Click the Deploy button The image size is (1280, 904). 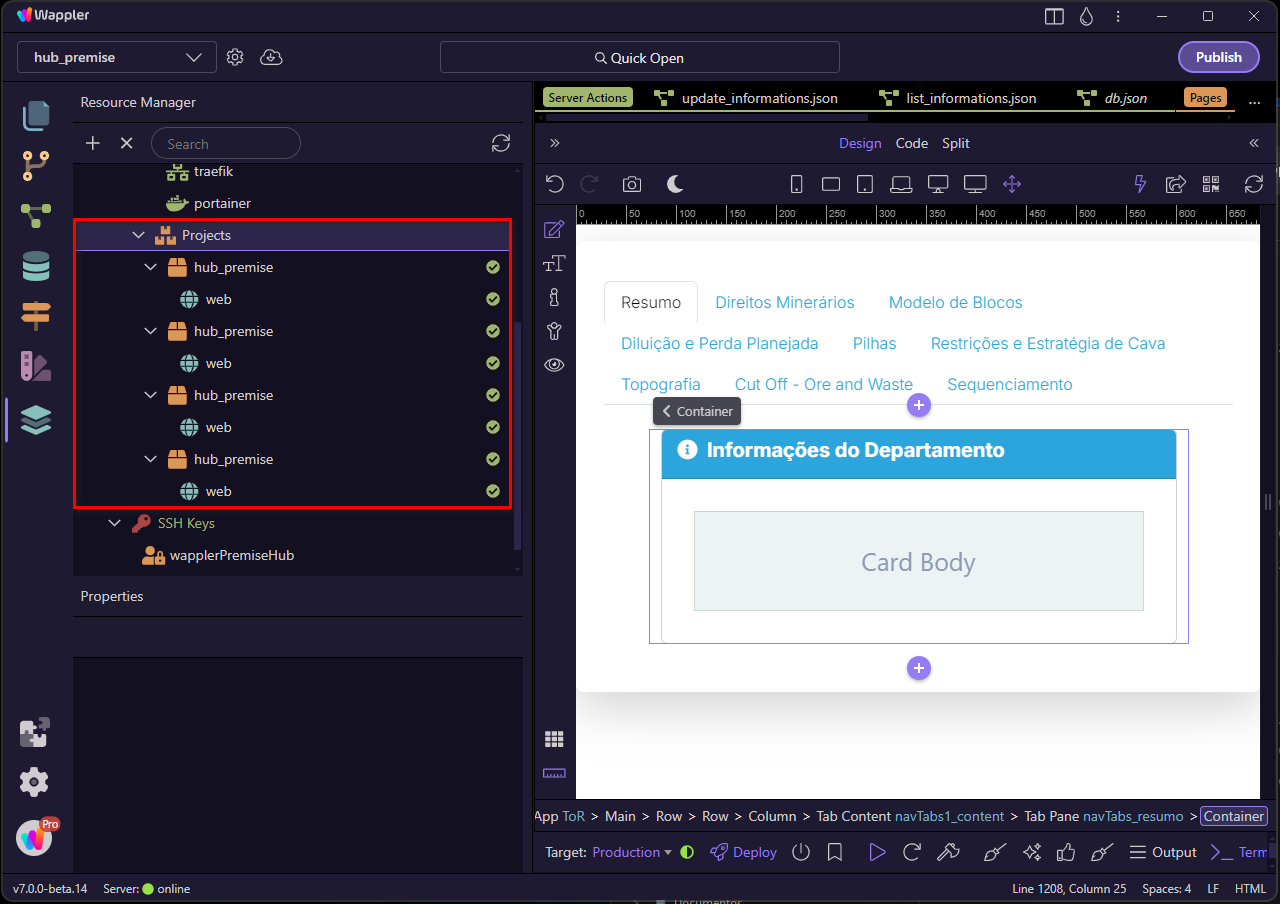pos(743,853)
